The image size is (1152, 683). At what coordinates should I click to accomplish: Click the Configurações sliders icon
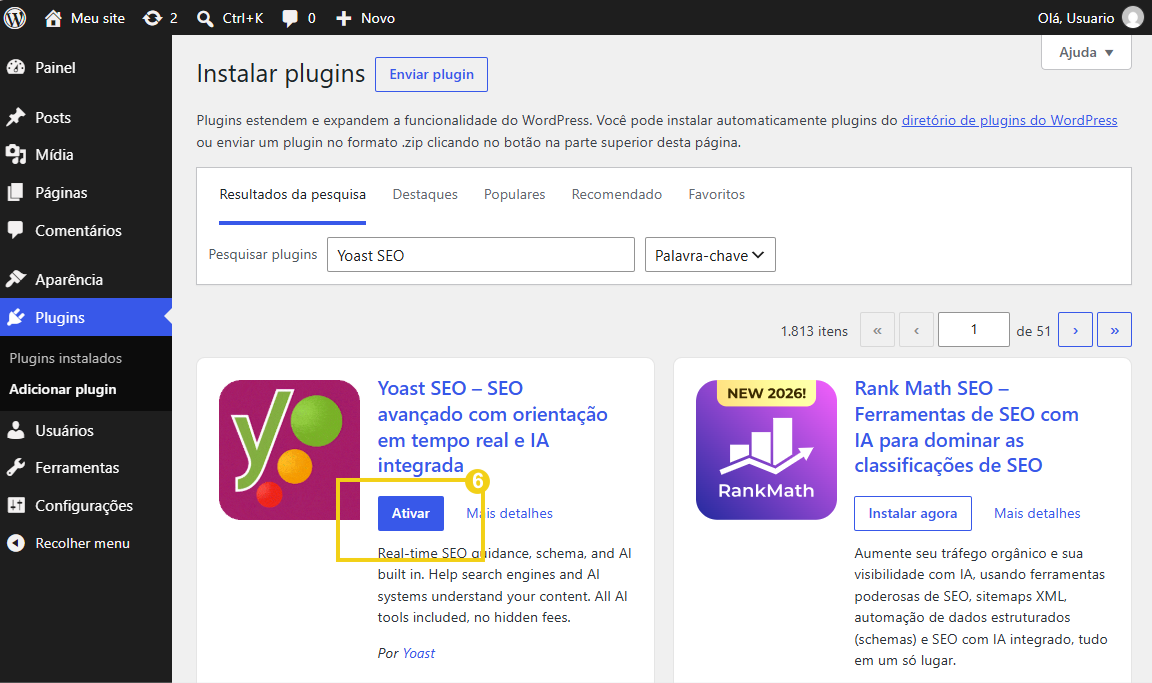coord(15,505)
